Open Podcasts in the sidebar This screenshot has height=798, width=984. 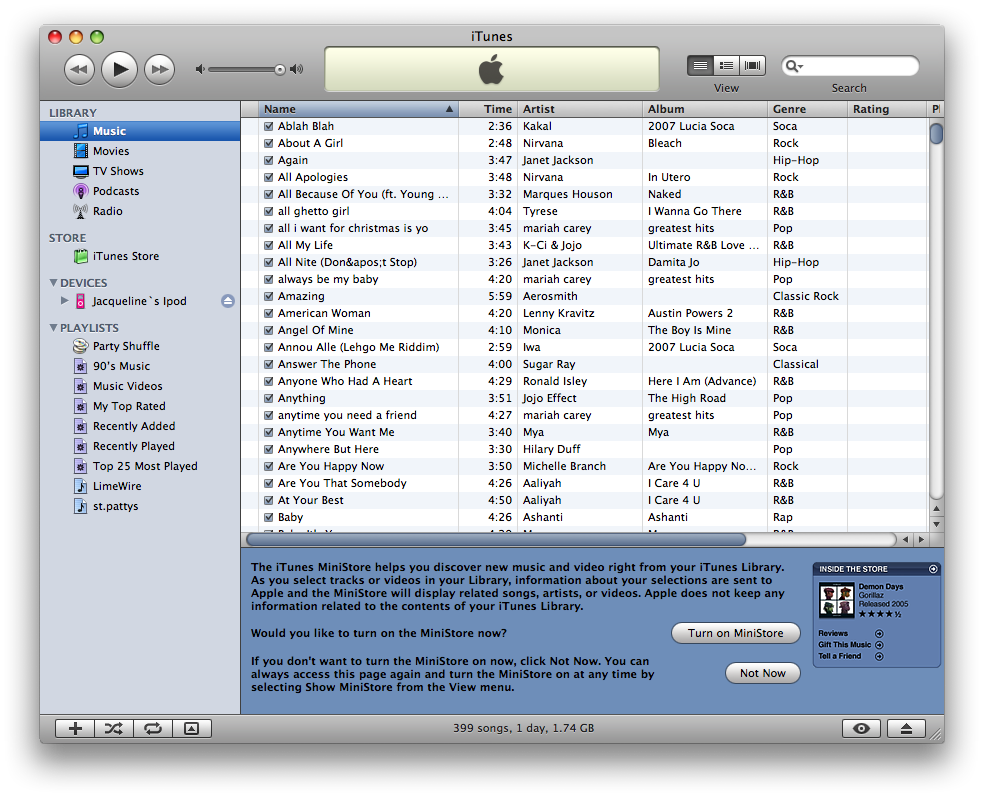(x=115, y=191)
